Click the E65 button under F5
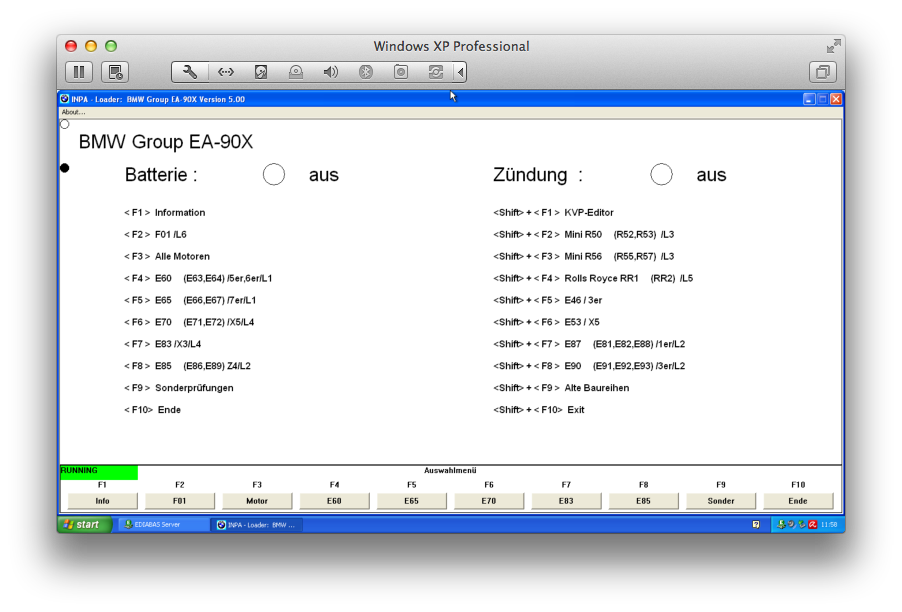The width and height of the screenshot is (902, 612). (411, 501)
